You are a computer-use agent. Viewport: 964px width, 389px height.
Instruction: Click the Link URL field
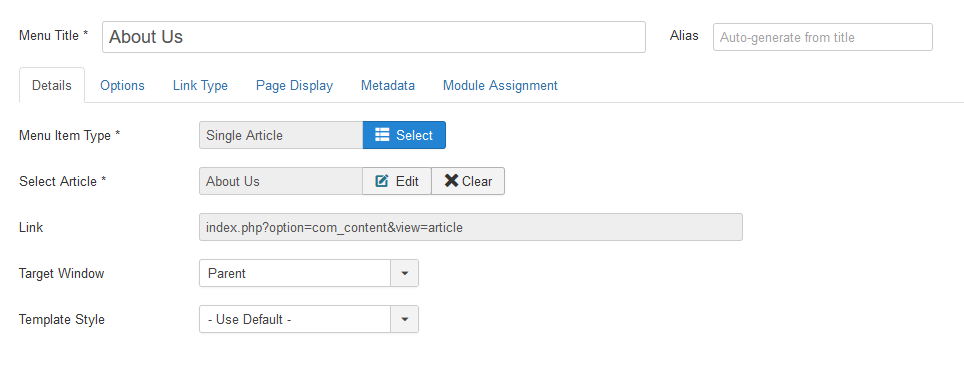click(471, 227)
